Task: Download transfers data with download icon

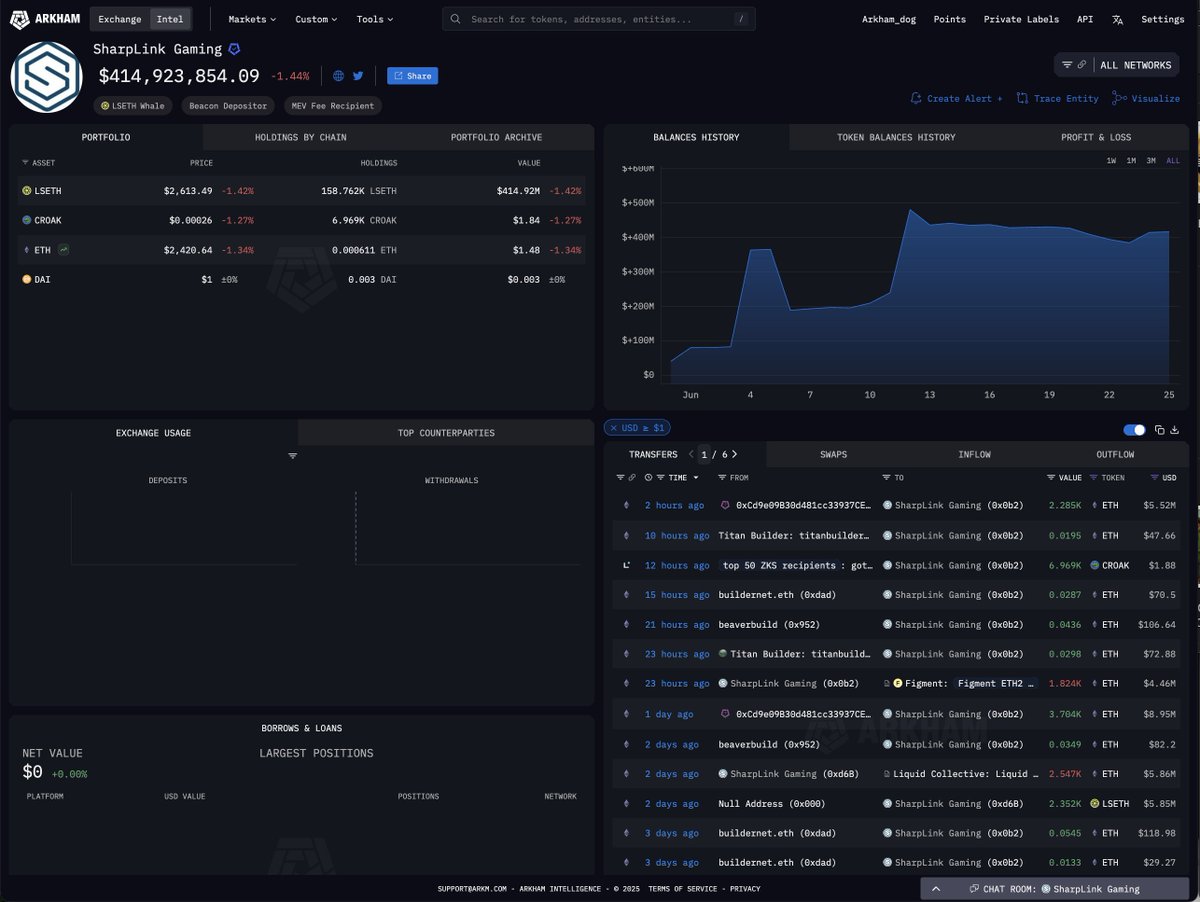Action: 1175,430
